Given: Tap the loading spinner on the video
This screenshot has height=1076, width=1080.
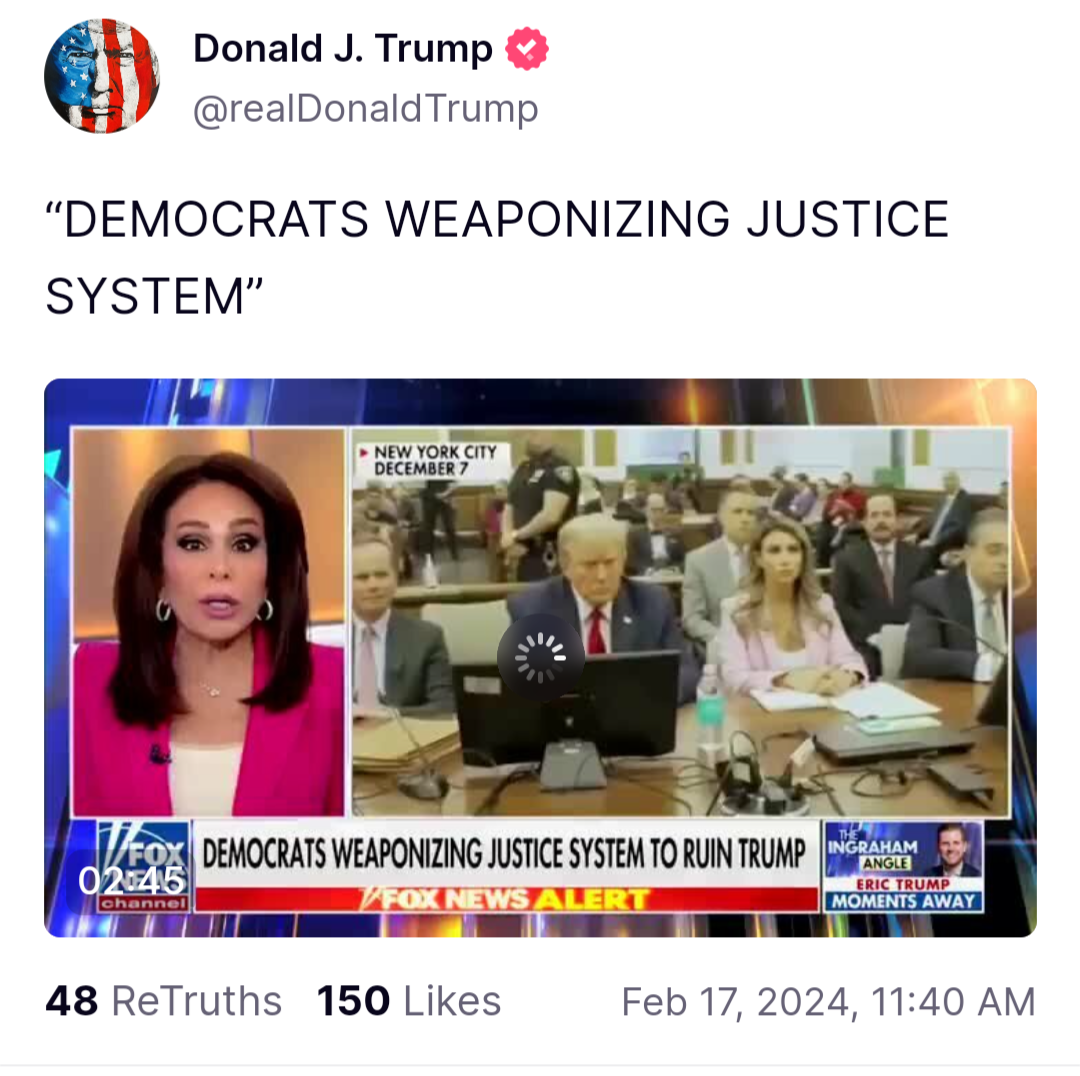Looking at the screenshot, I should pos(541,658).
